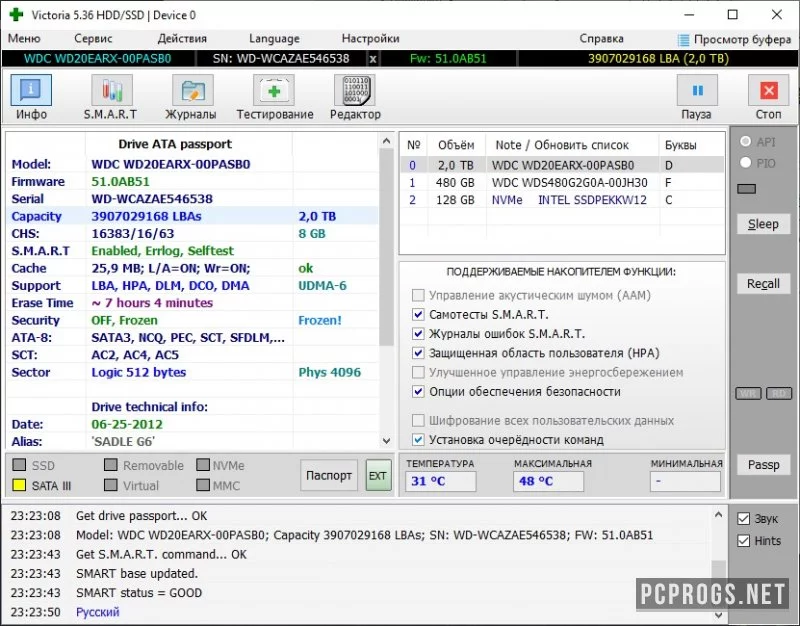Select drive 0 WDC WD20EARX-00PASB0 row

(561, 165)
